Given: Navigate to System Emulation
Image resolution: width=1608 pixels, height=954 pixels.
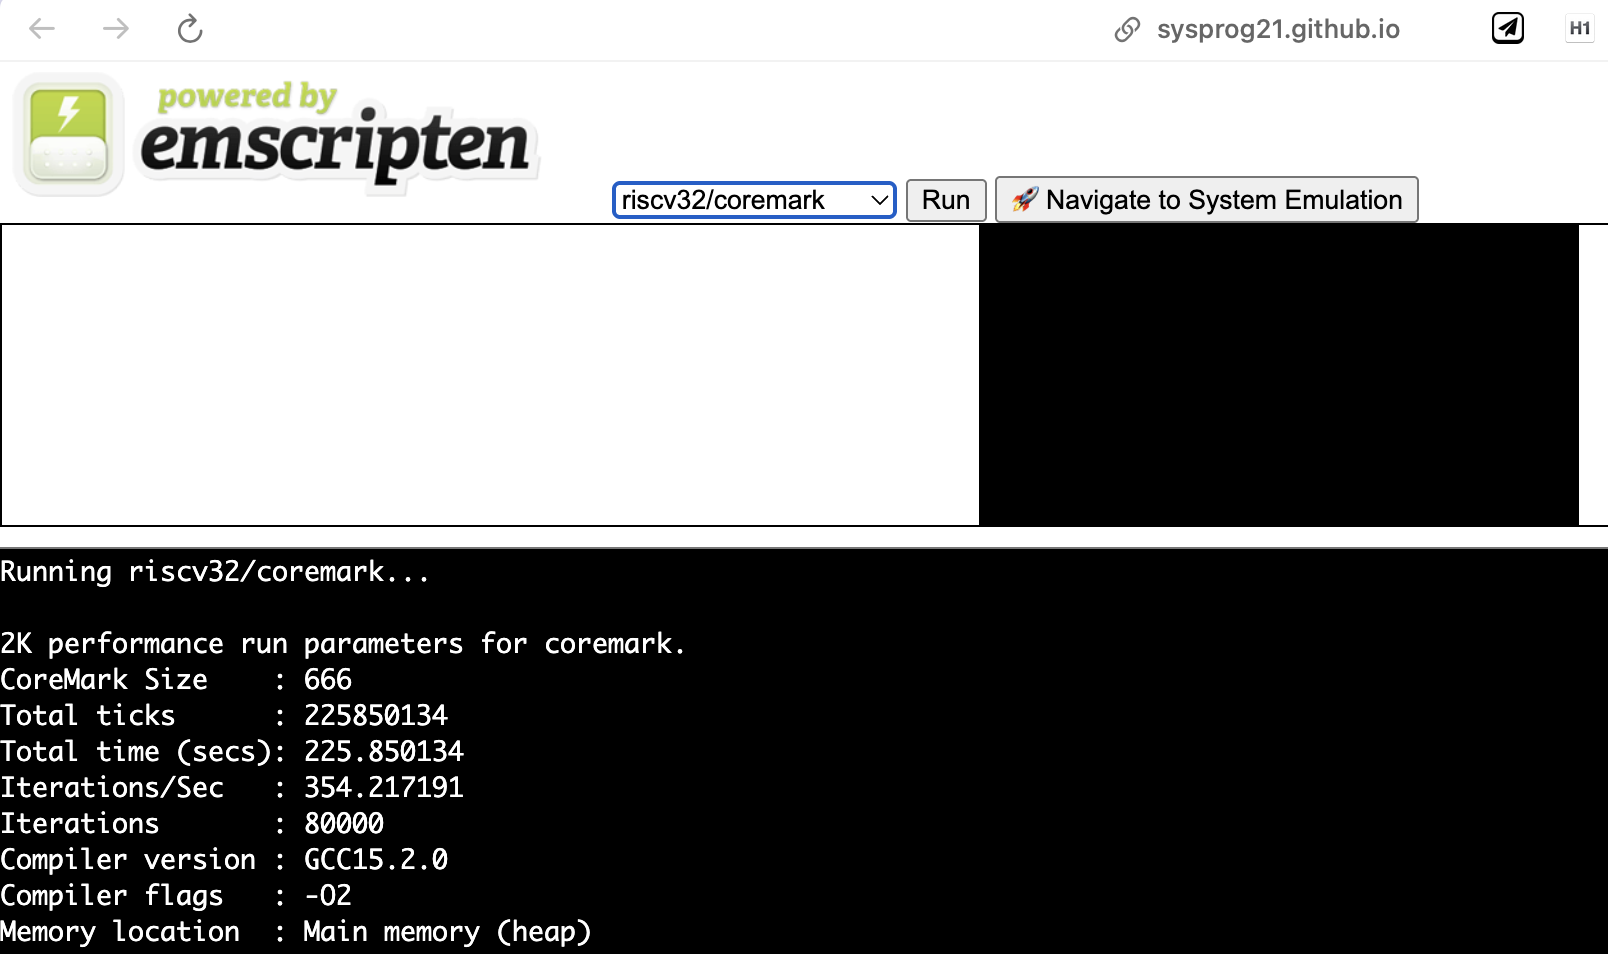Looking at the screenshot, I should (x=1223, y=200).
